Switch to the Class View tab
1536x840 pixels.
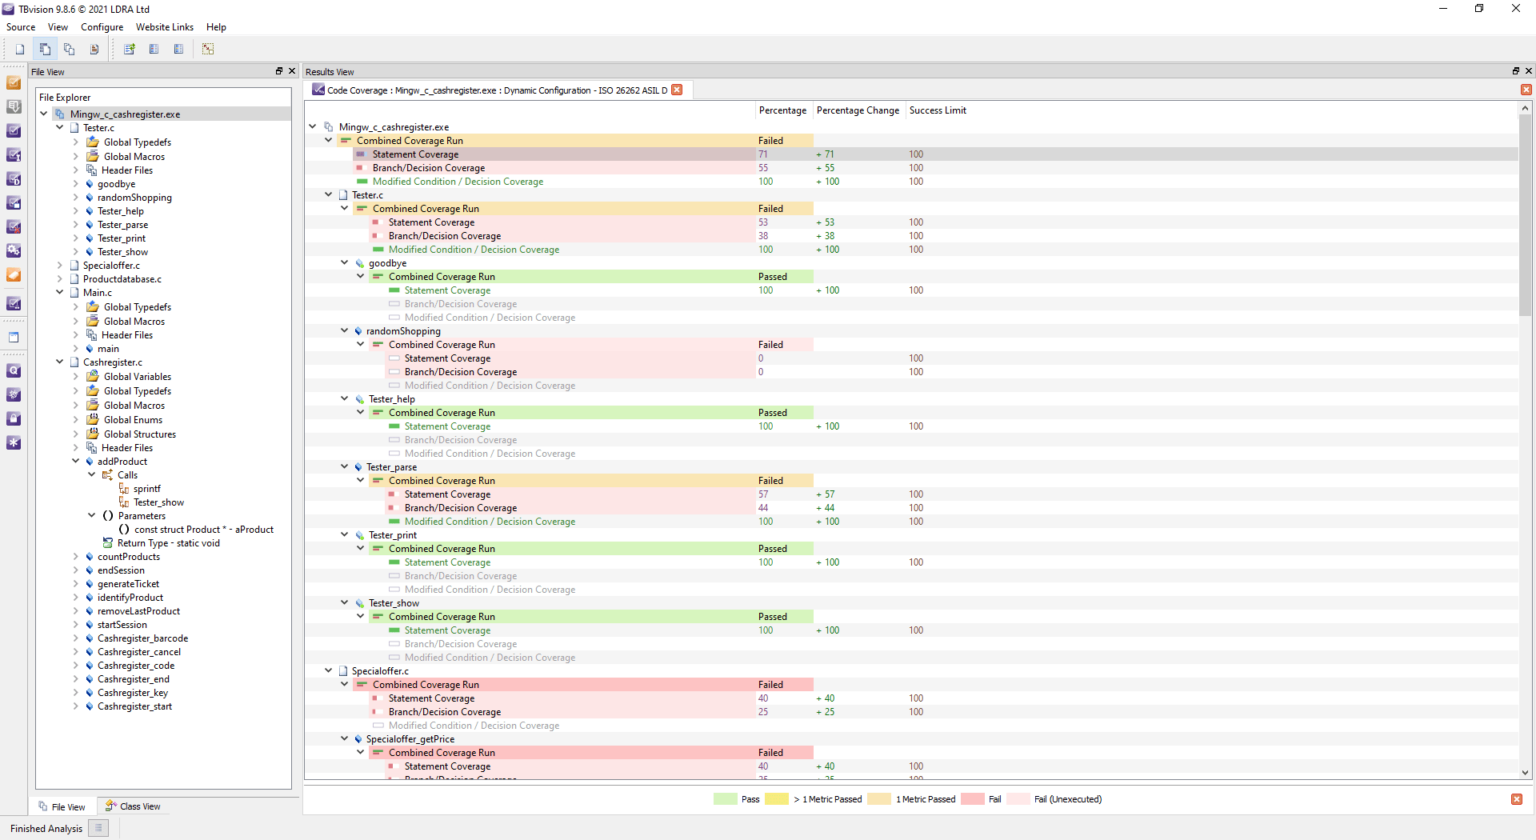click(x=133, y=806)
